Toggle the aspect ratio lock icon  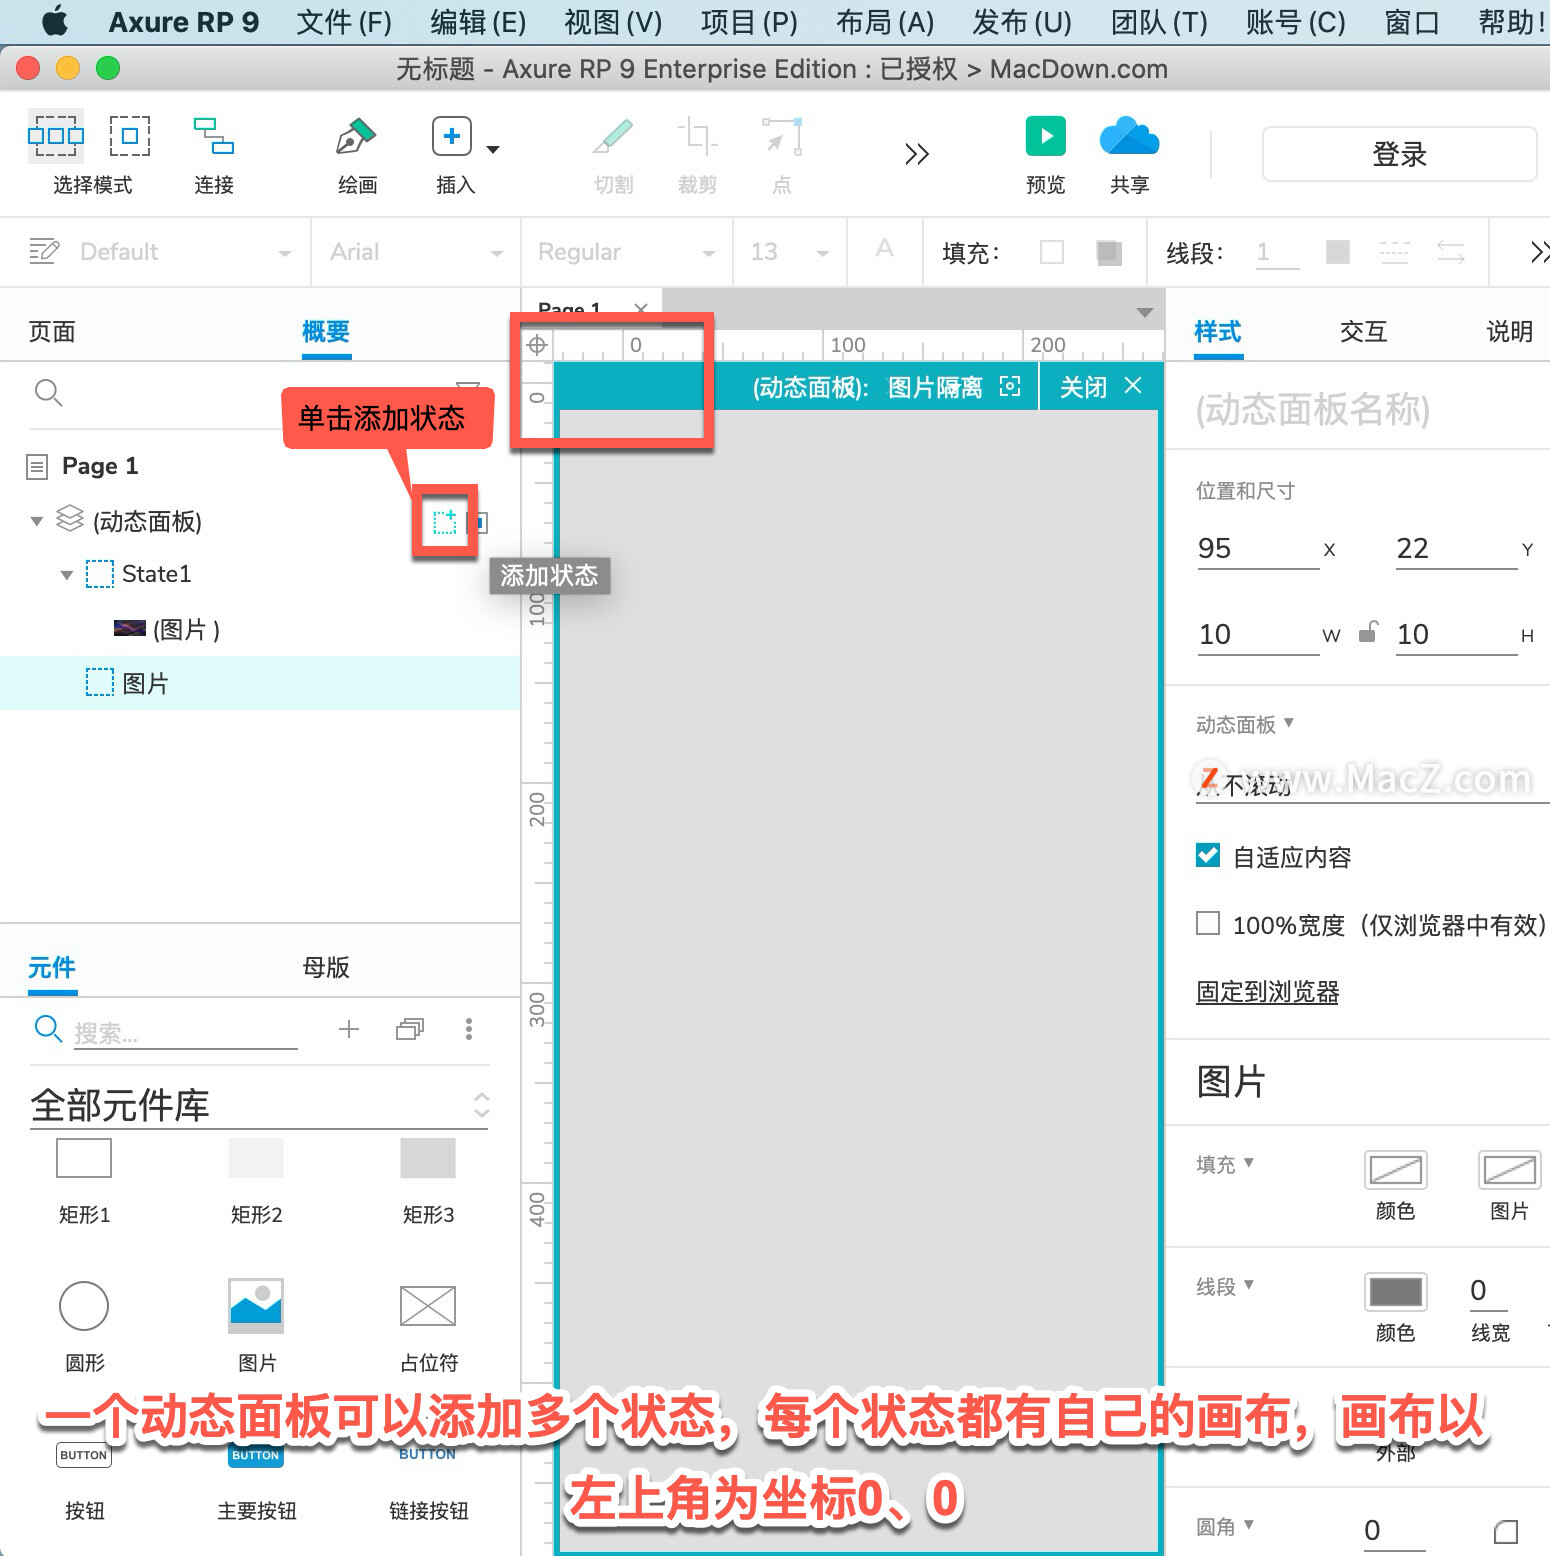(x=1369, y=633)
